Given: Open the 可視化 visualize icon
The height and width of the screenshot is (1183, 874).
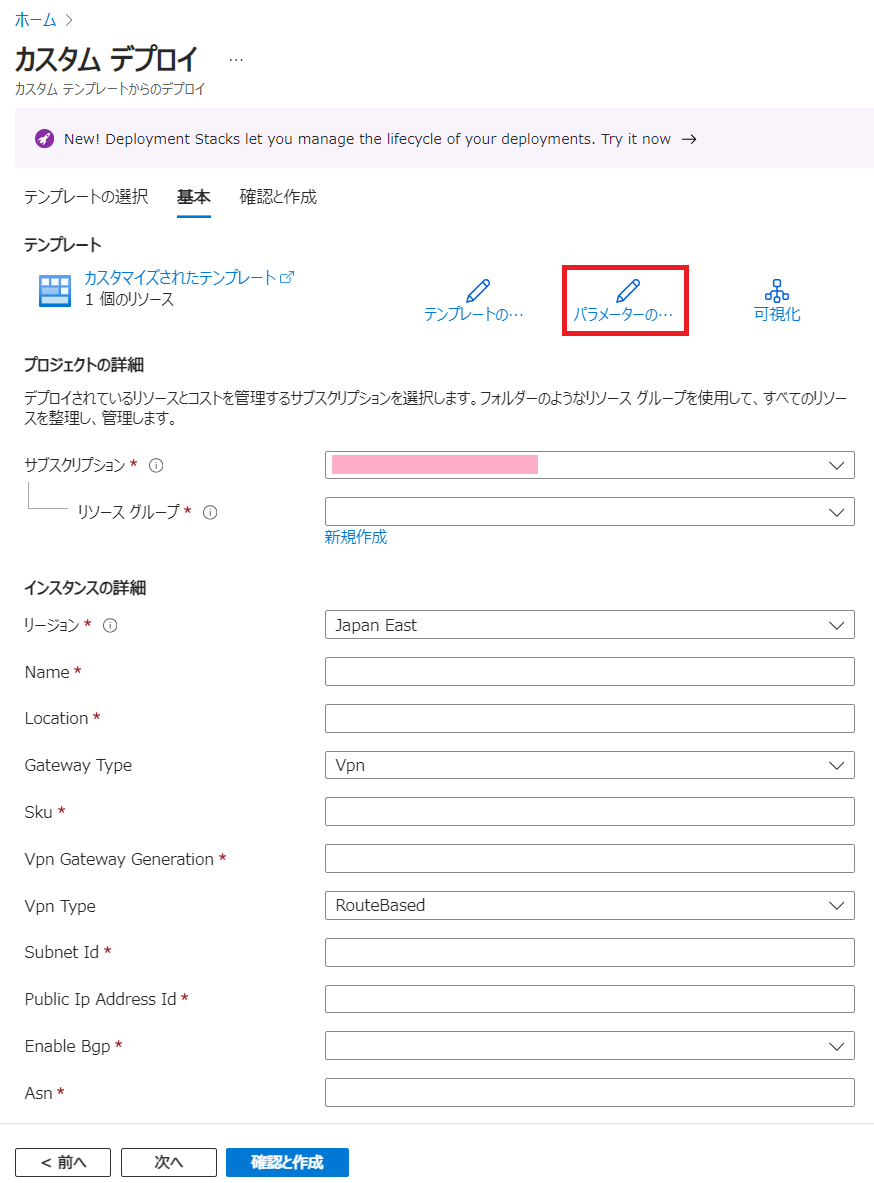Looking at the screenshot, I should point(777,290).
